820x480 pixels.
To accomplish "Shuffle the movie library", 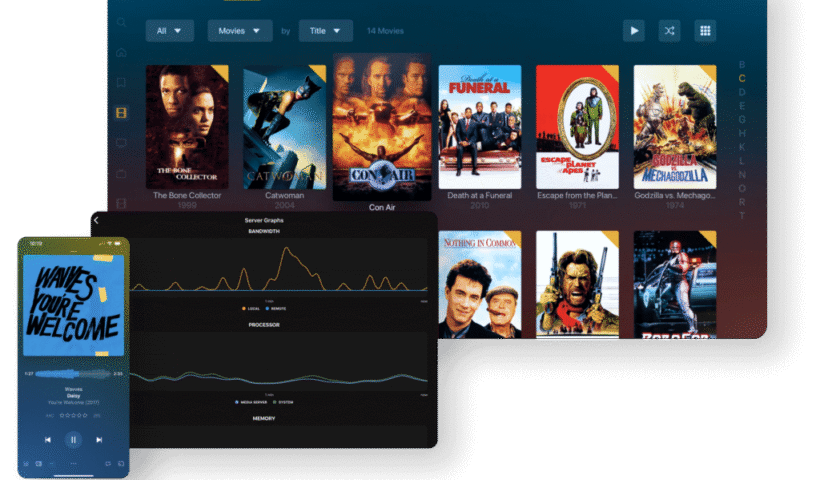I will (x=669, y=31).
